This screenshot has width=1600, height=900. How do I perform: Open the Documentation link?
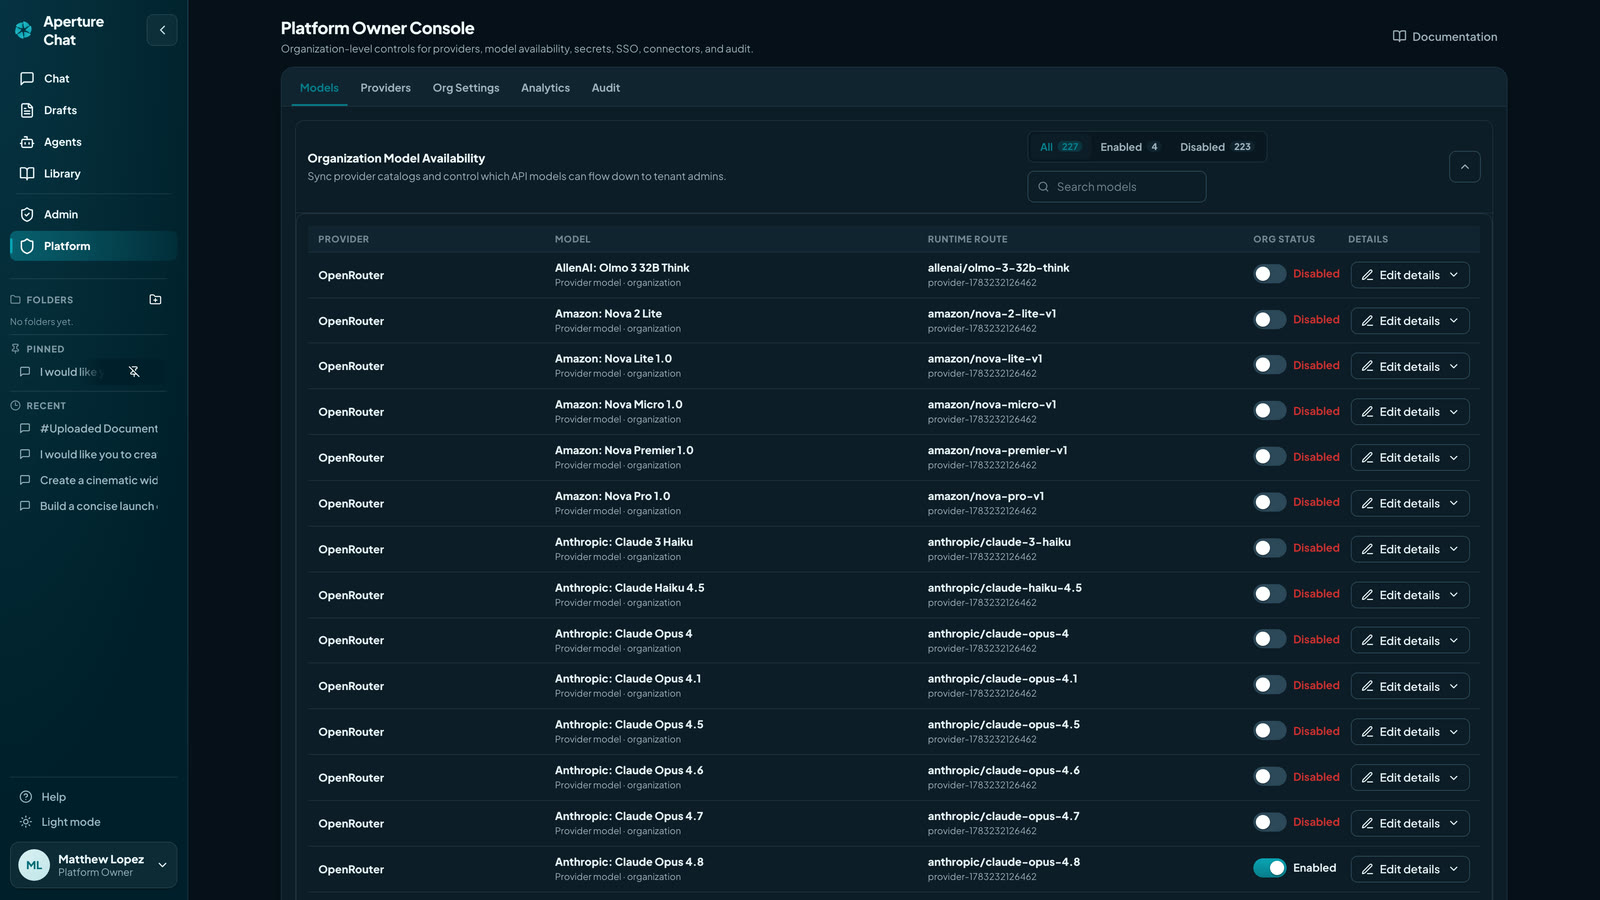point(1444,37)
